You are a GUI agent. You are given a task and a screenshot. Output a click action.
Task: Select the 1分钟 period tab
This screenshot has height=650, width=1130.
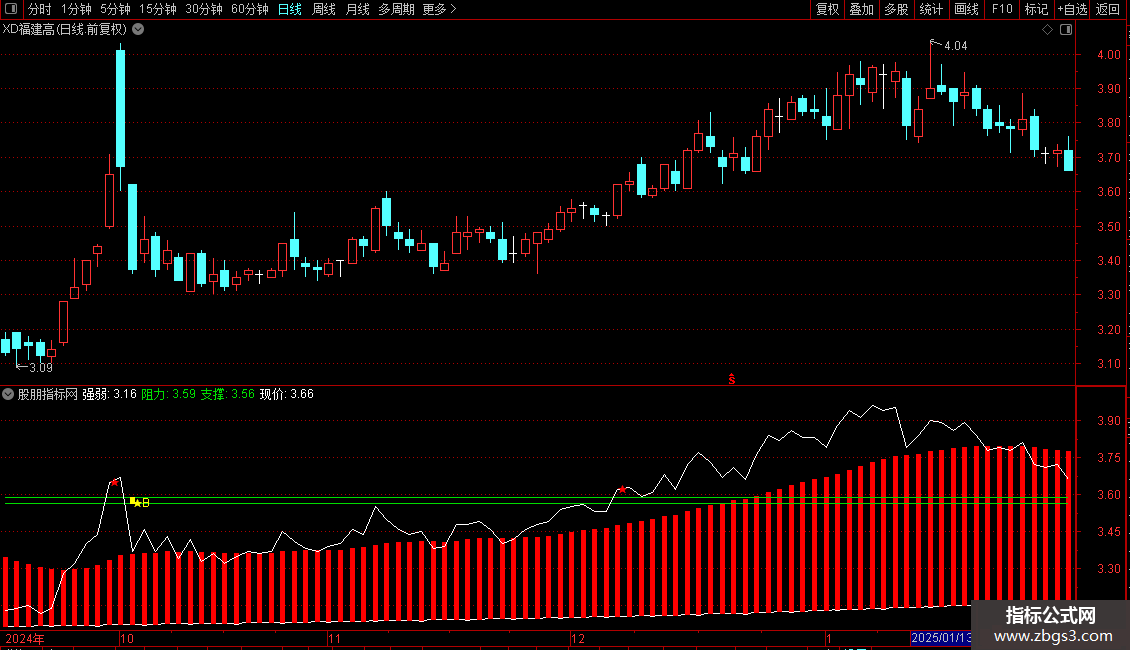click(76, 9)
